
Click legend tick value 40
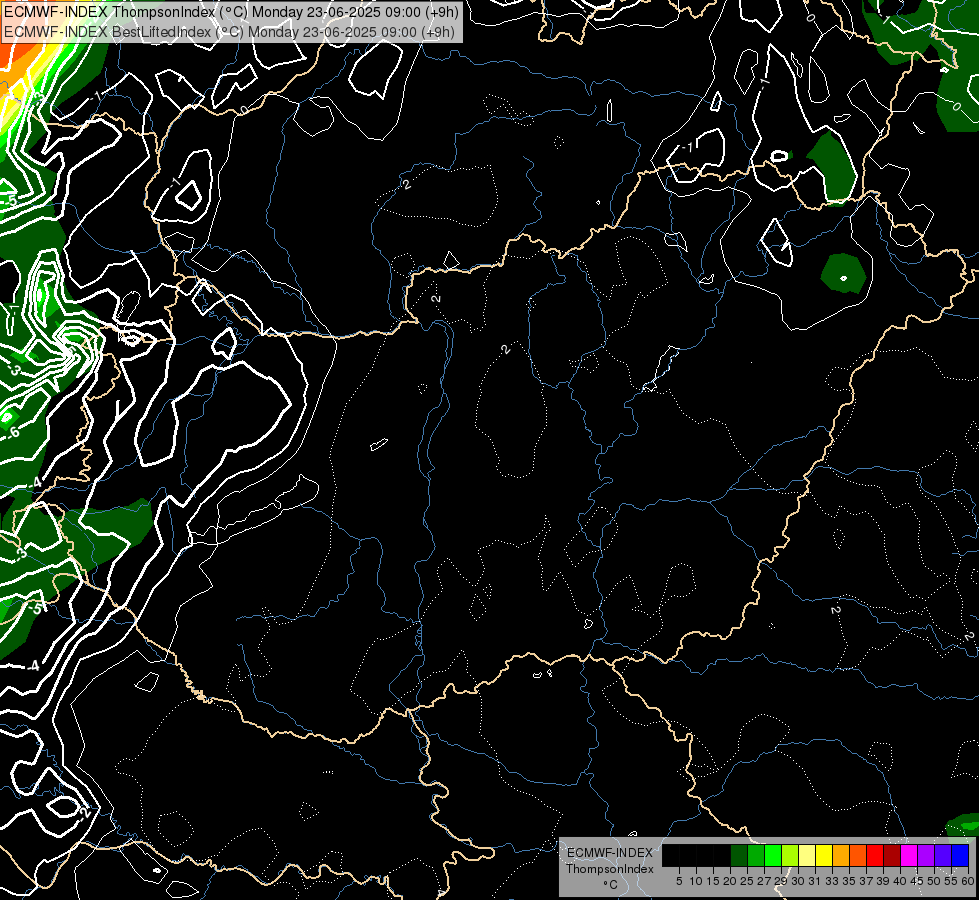[x=900, y=881]
